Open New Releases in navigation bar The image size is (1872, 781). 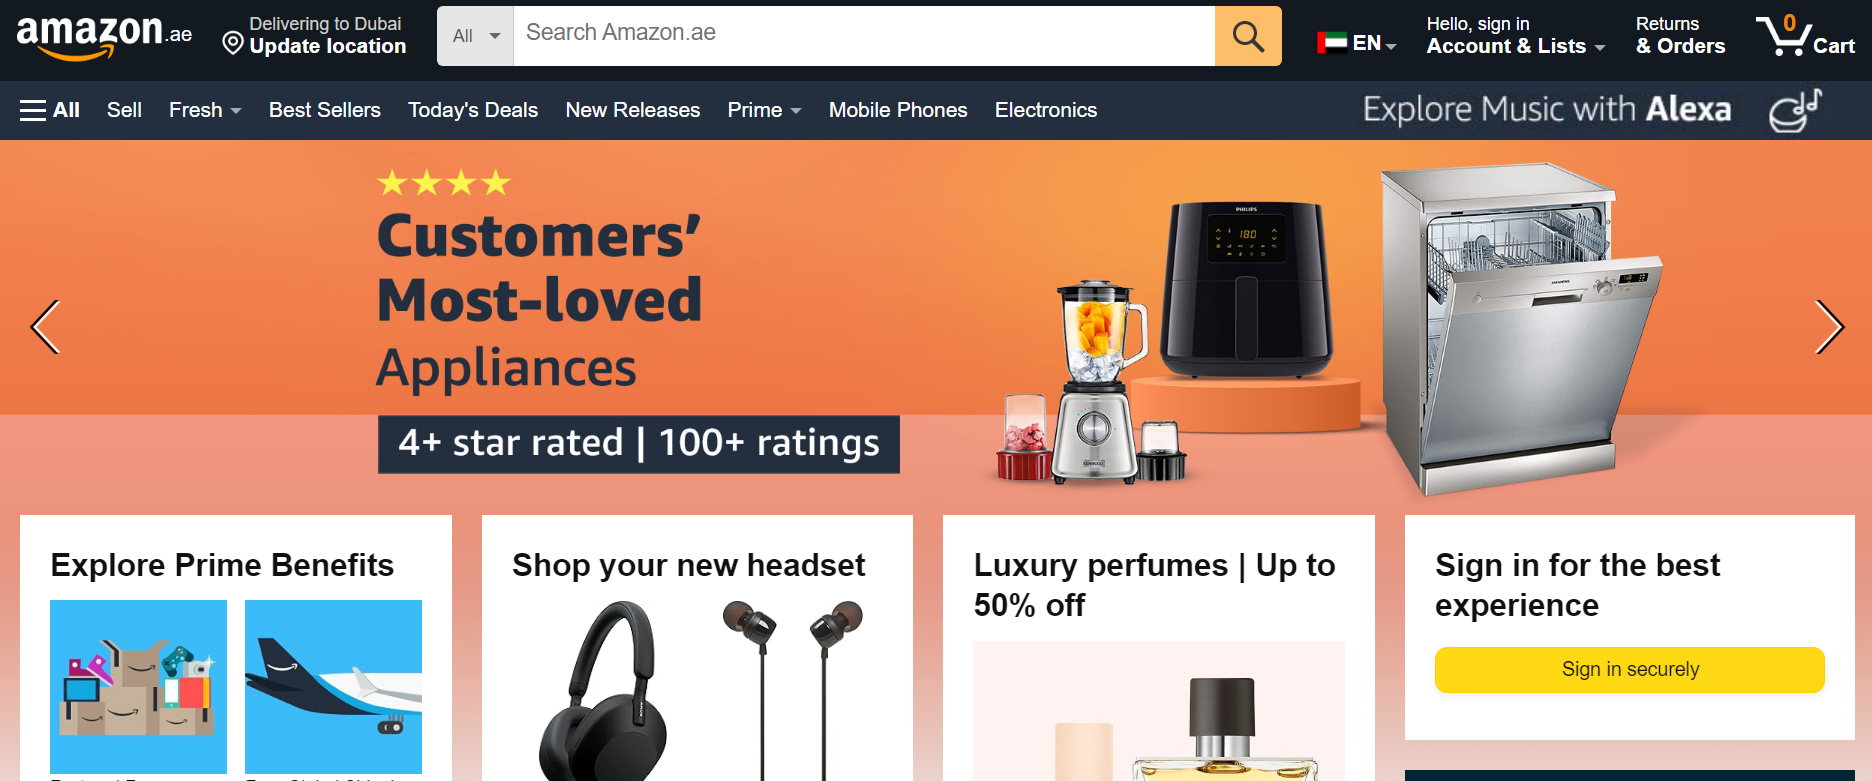(x=633, y=110)
